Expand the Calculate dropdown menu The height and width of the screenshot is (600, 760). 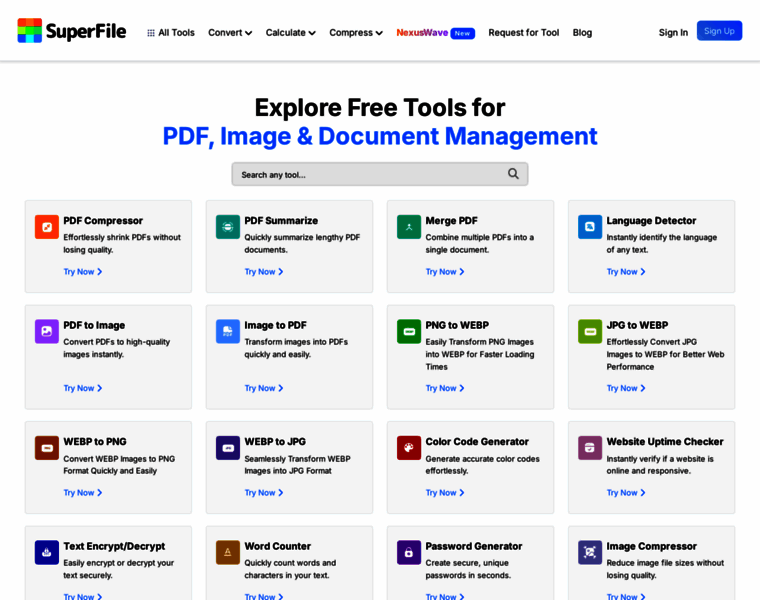click(290, 33)
